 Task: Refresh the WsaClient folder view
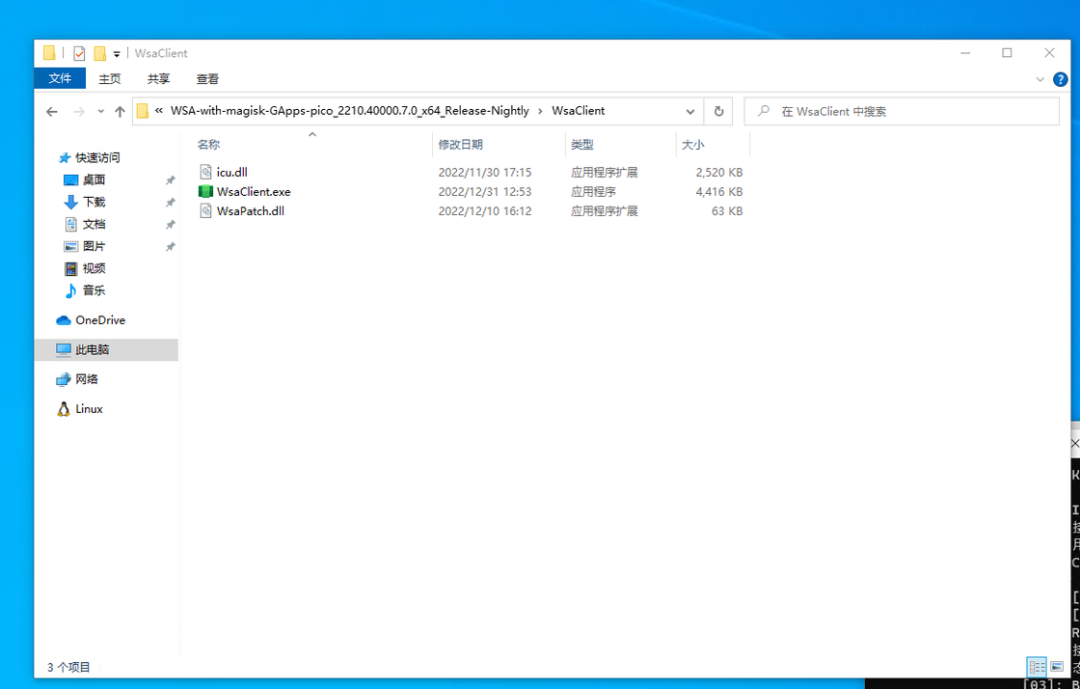click(718, 111)
